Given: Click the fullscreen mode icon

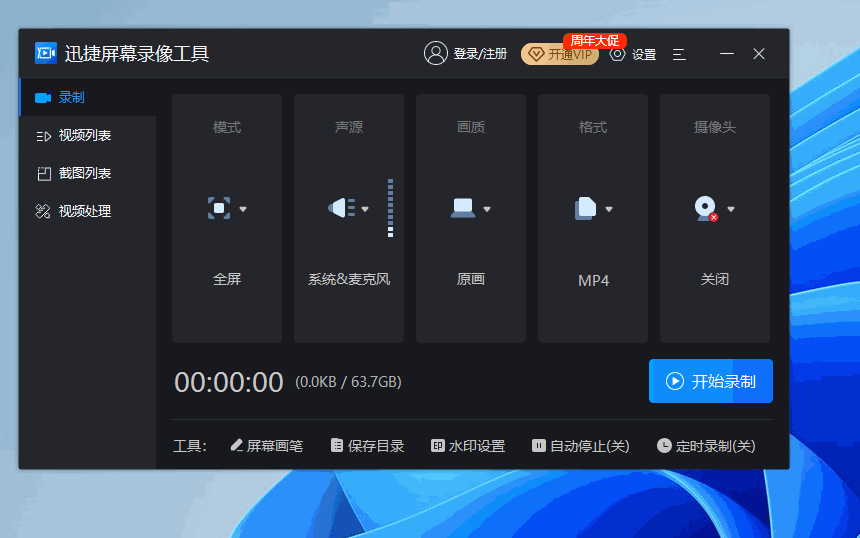Looking at the screenshot, I should (x=219, y=208).
